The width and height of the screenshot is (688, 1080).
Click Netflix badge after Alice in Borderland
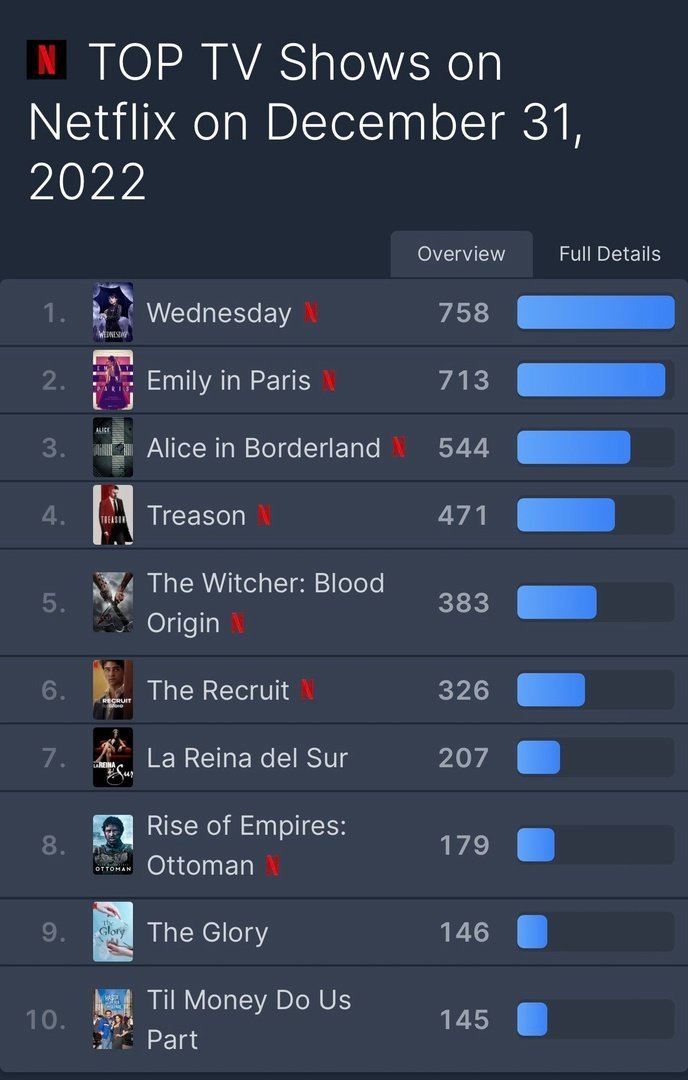(399, 448)
